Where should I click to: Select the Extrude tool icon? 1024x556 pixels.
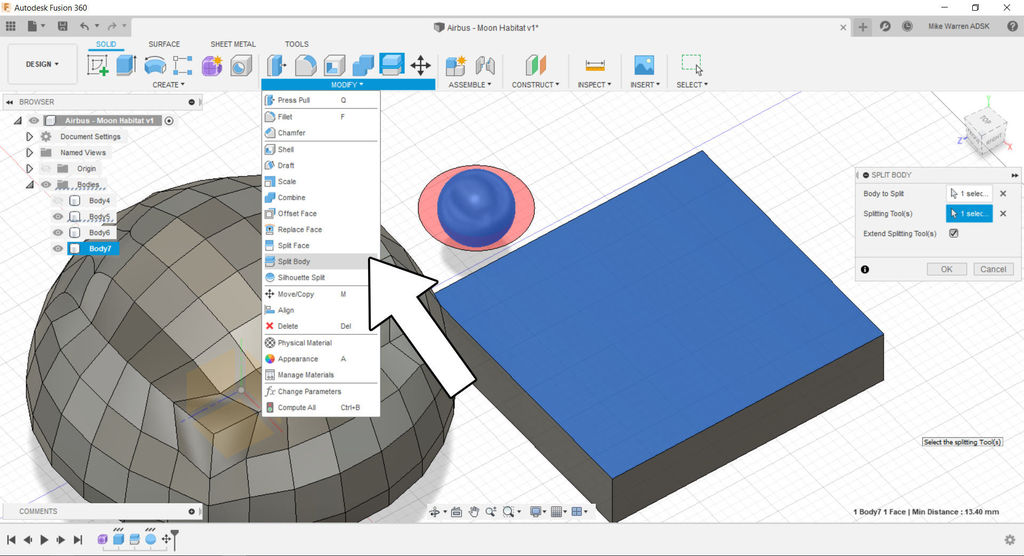pyautogui.click(x=126, y=65)
